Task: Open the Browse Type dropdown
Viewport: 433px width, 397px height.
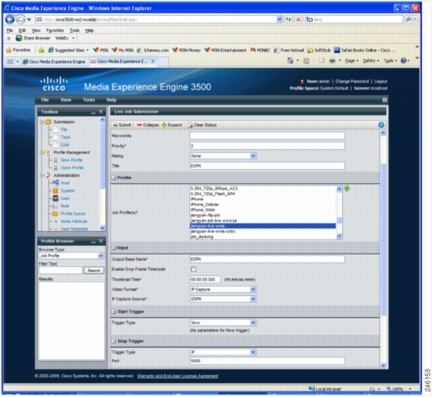Action: click(71, 256)
